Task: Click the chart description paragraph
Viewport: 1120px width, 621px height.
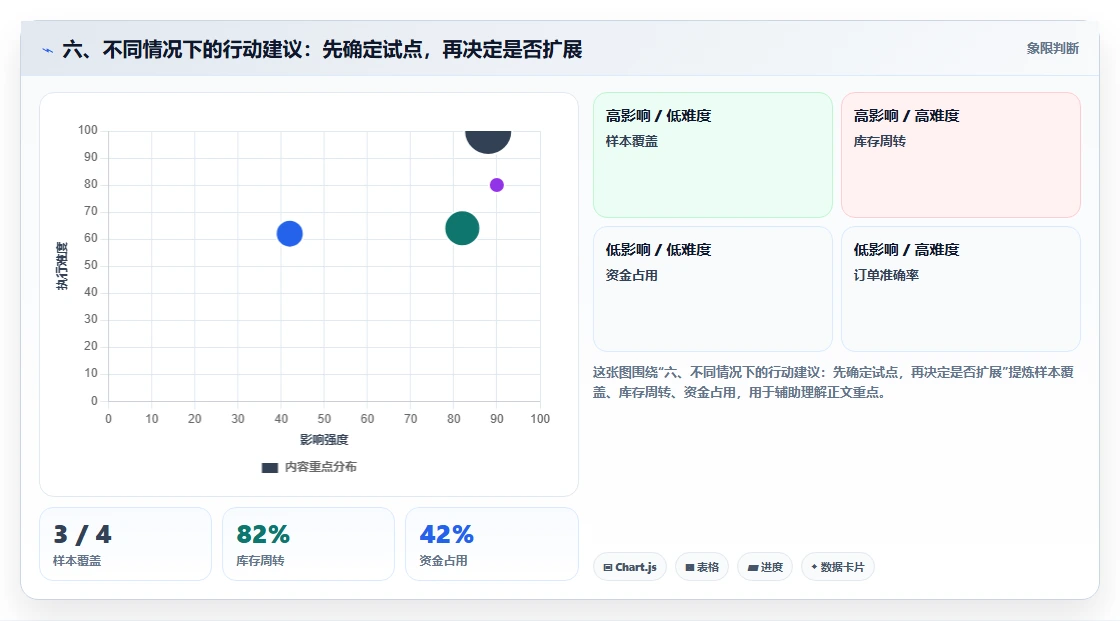Action: tap(834, 382)
